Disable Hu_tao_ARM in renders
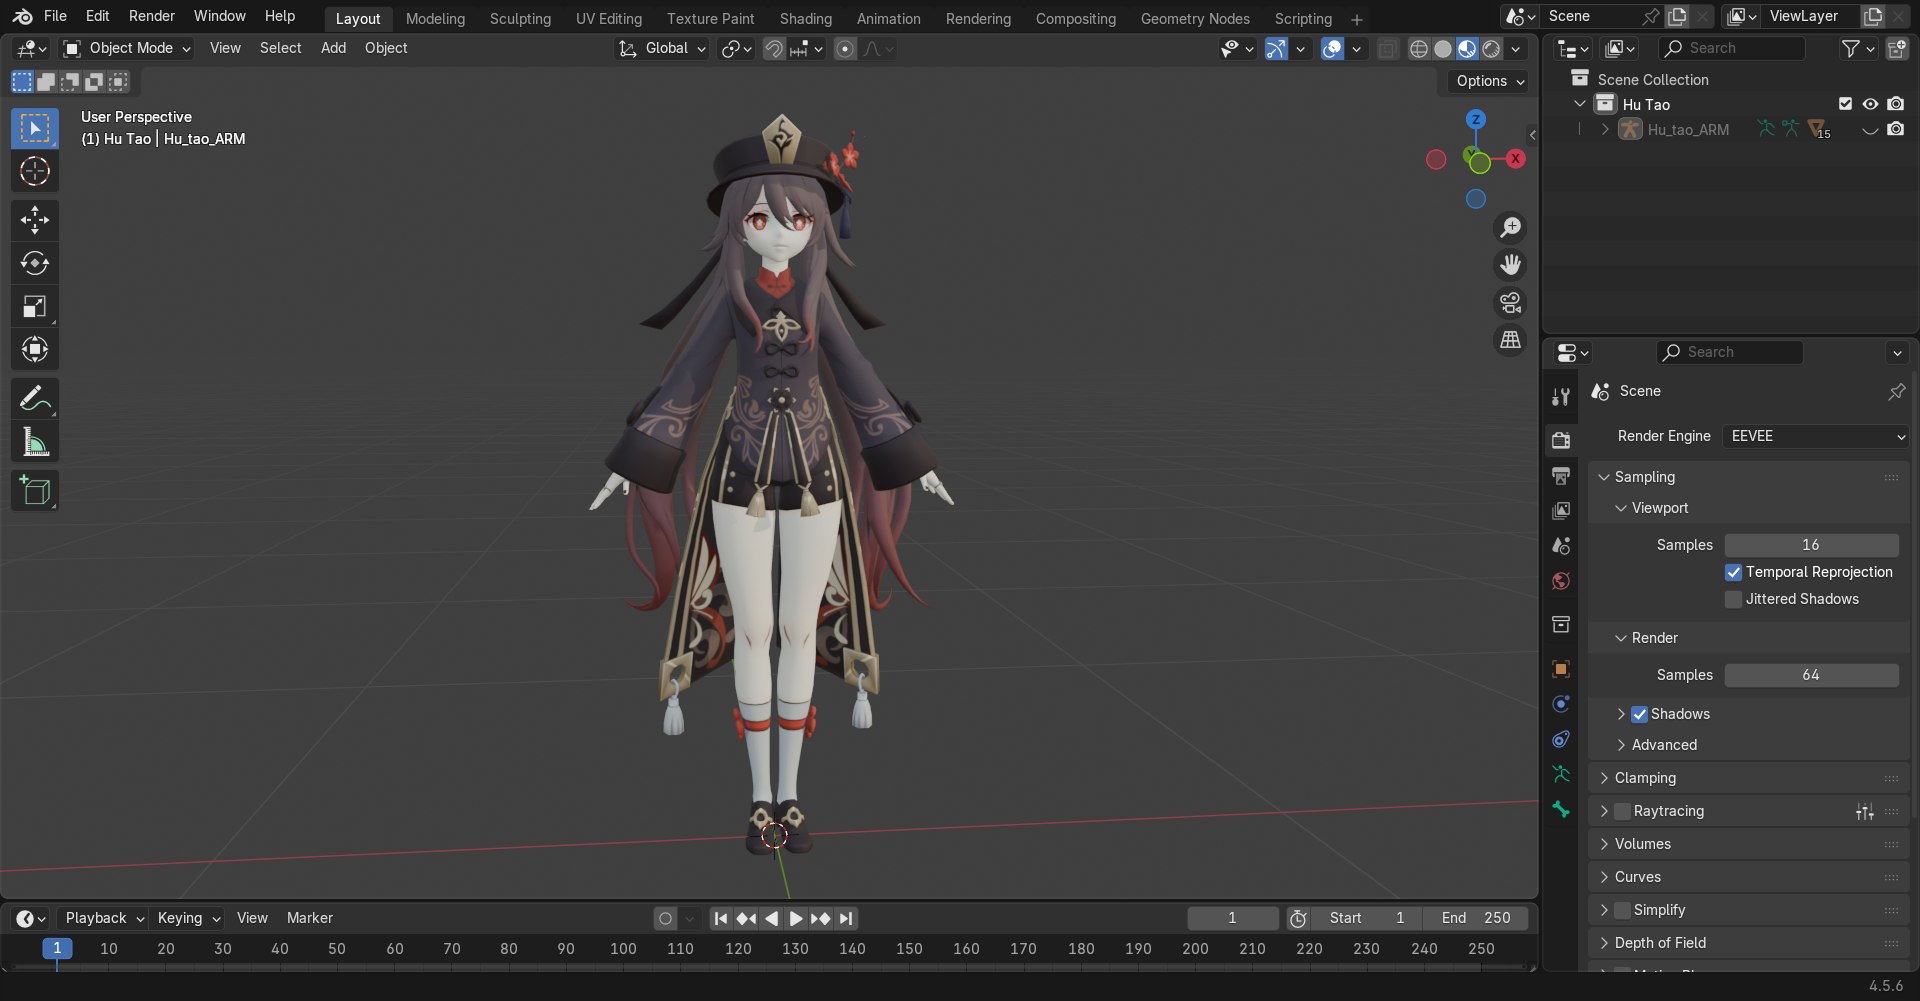The height and width of the screenshot is (1001, 1920). pos(1895,129)
